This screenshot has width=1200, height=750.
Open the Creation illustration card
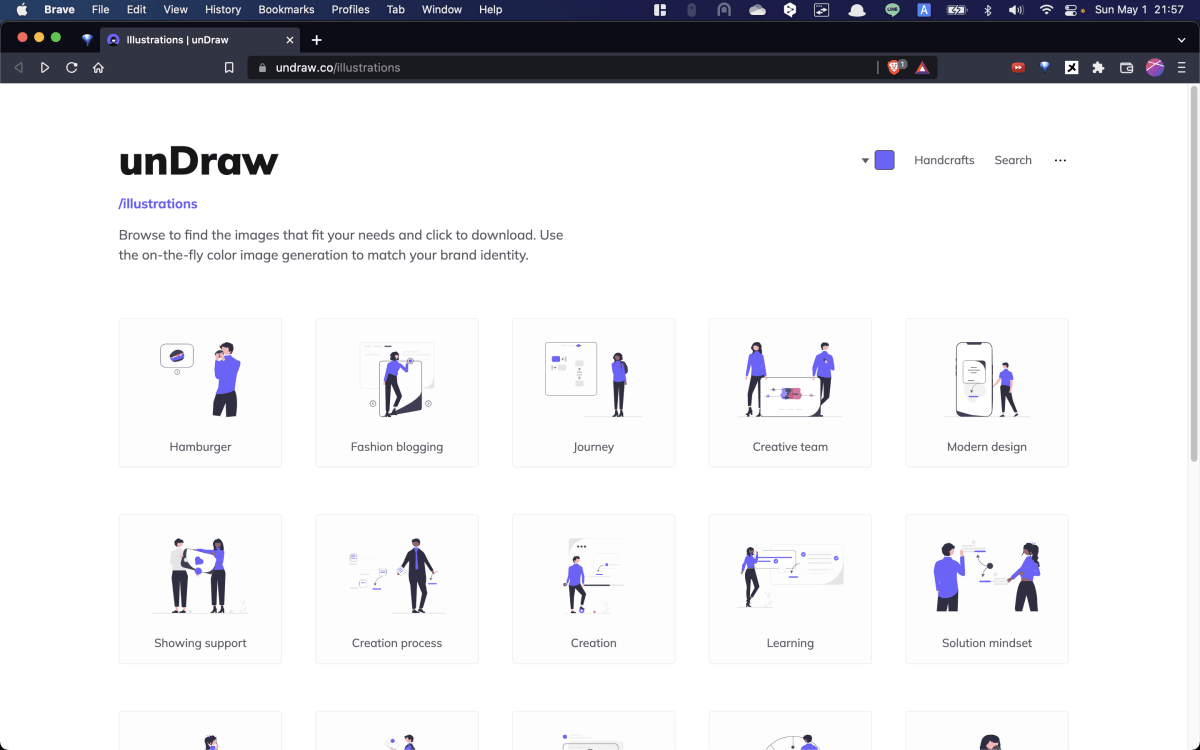tap(594, 589)
